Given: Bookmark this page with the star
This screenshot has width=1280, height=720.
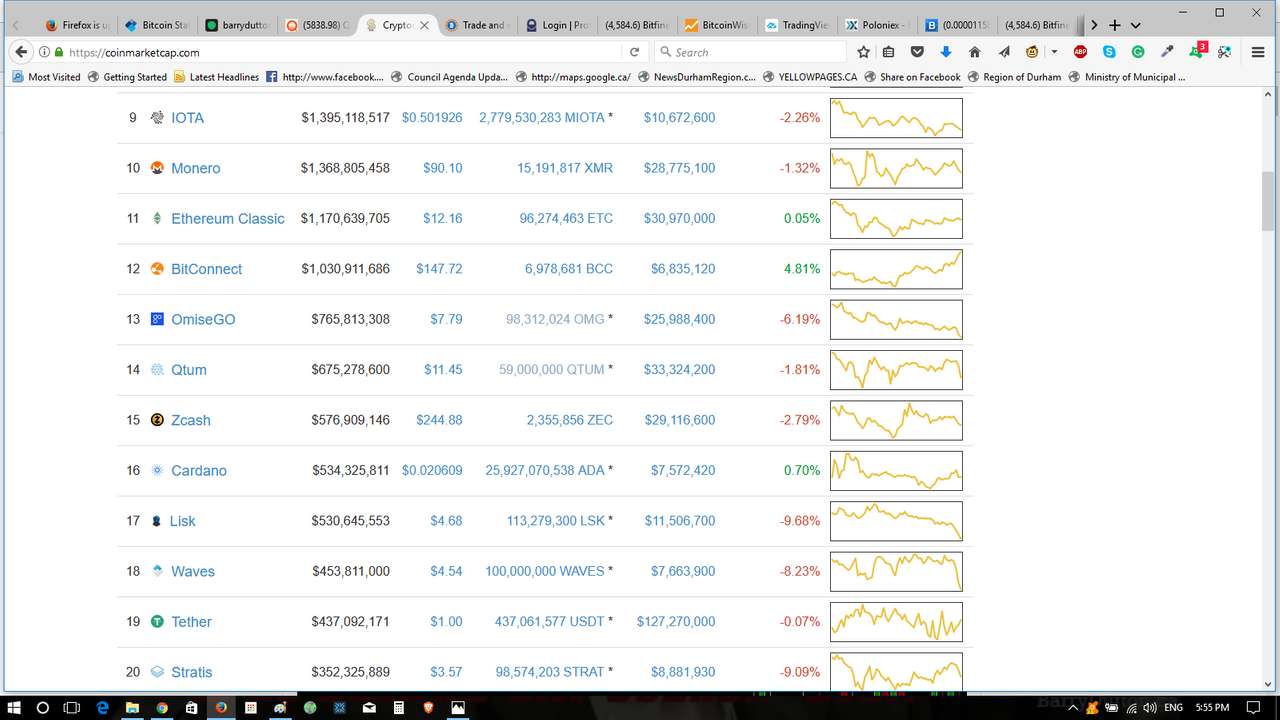Looking at the screenshot, I should click(x=864, y=52).
